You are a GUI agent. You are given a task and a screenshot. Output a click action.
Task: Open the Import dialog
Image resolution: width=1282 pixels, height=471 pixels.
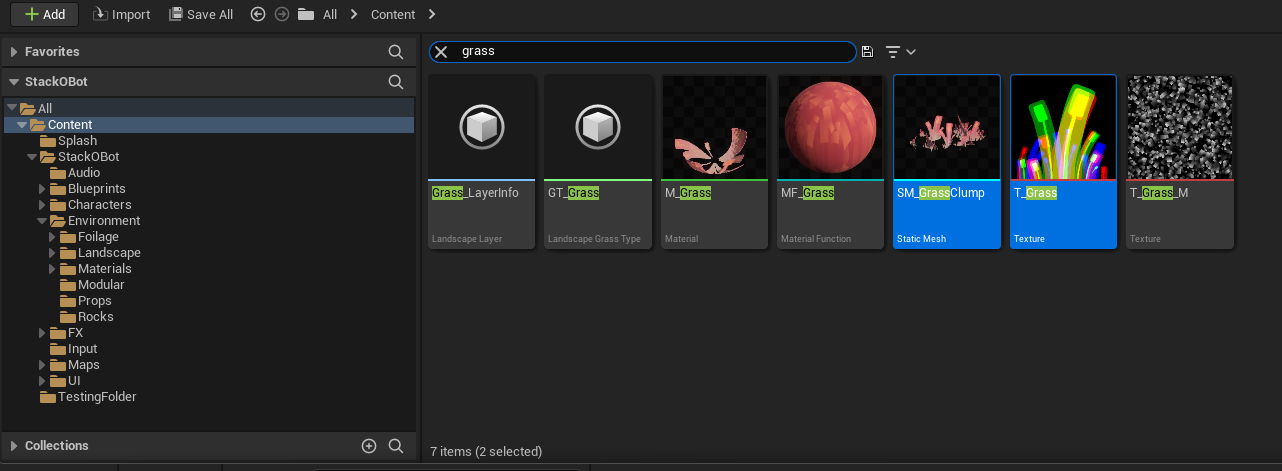pos(121,14)
